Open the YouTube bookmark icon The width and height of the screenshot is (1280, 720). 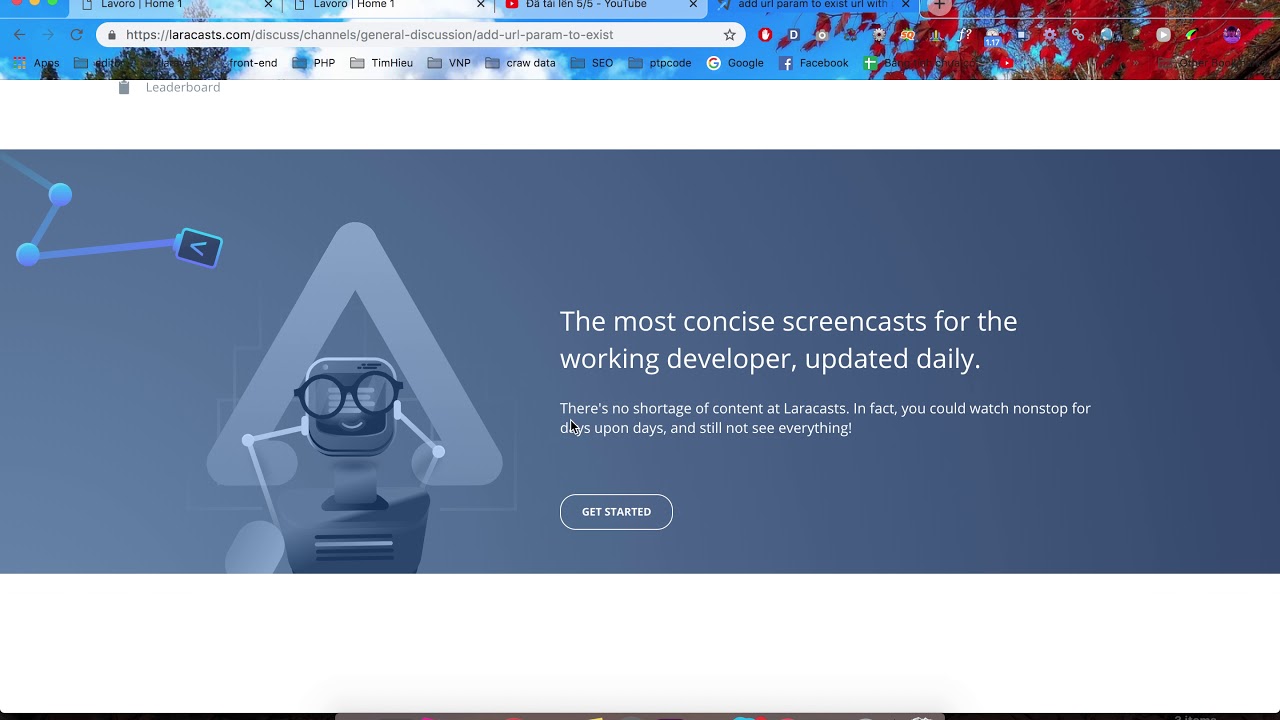pyautogui.click(x=1006, y=63)
